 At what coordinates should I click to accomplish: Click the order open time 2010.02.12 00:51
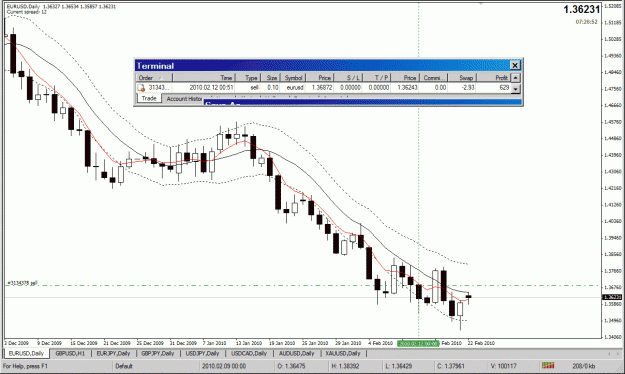pyautogui.click(x=211, y=88)
